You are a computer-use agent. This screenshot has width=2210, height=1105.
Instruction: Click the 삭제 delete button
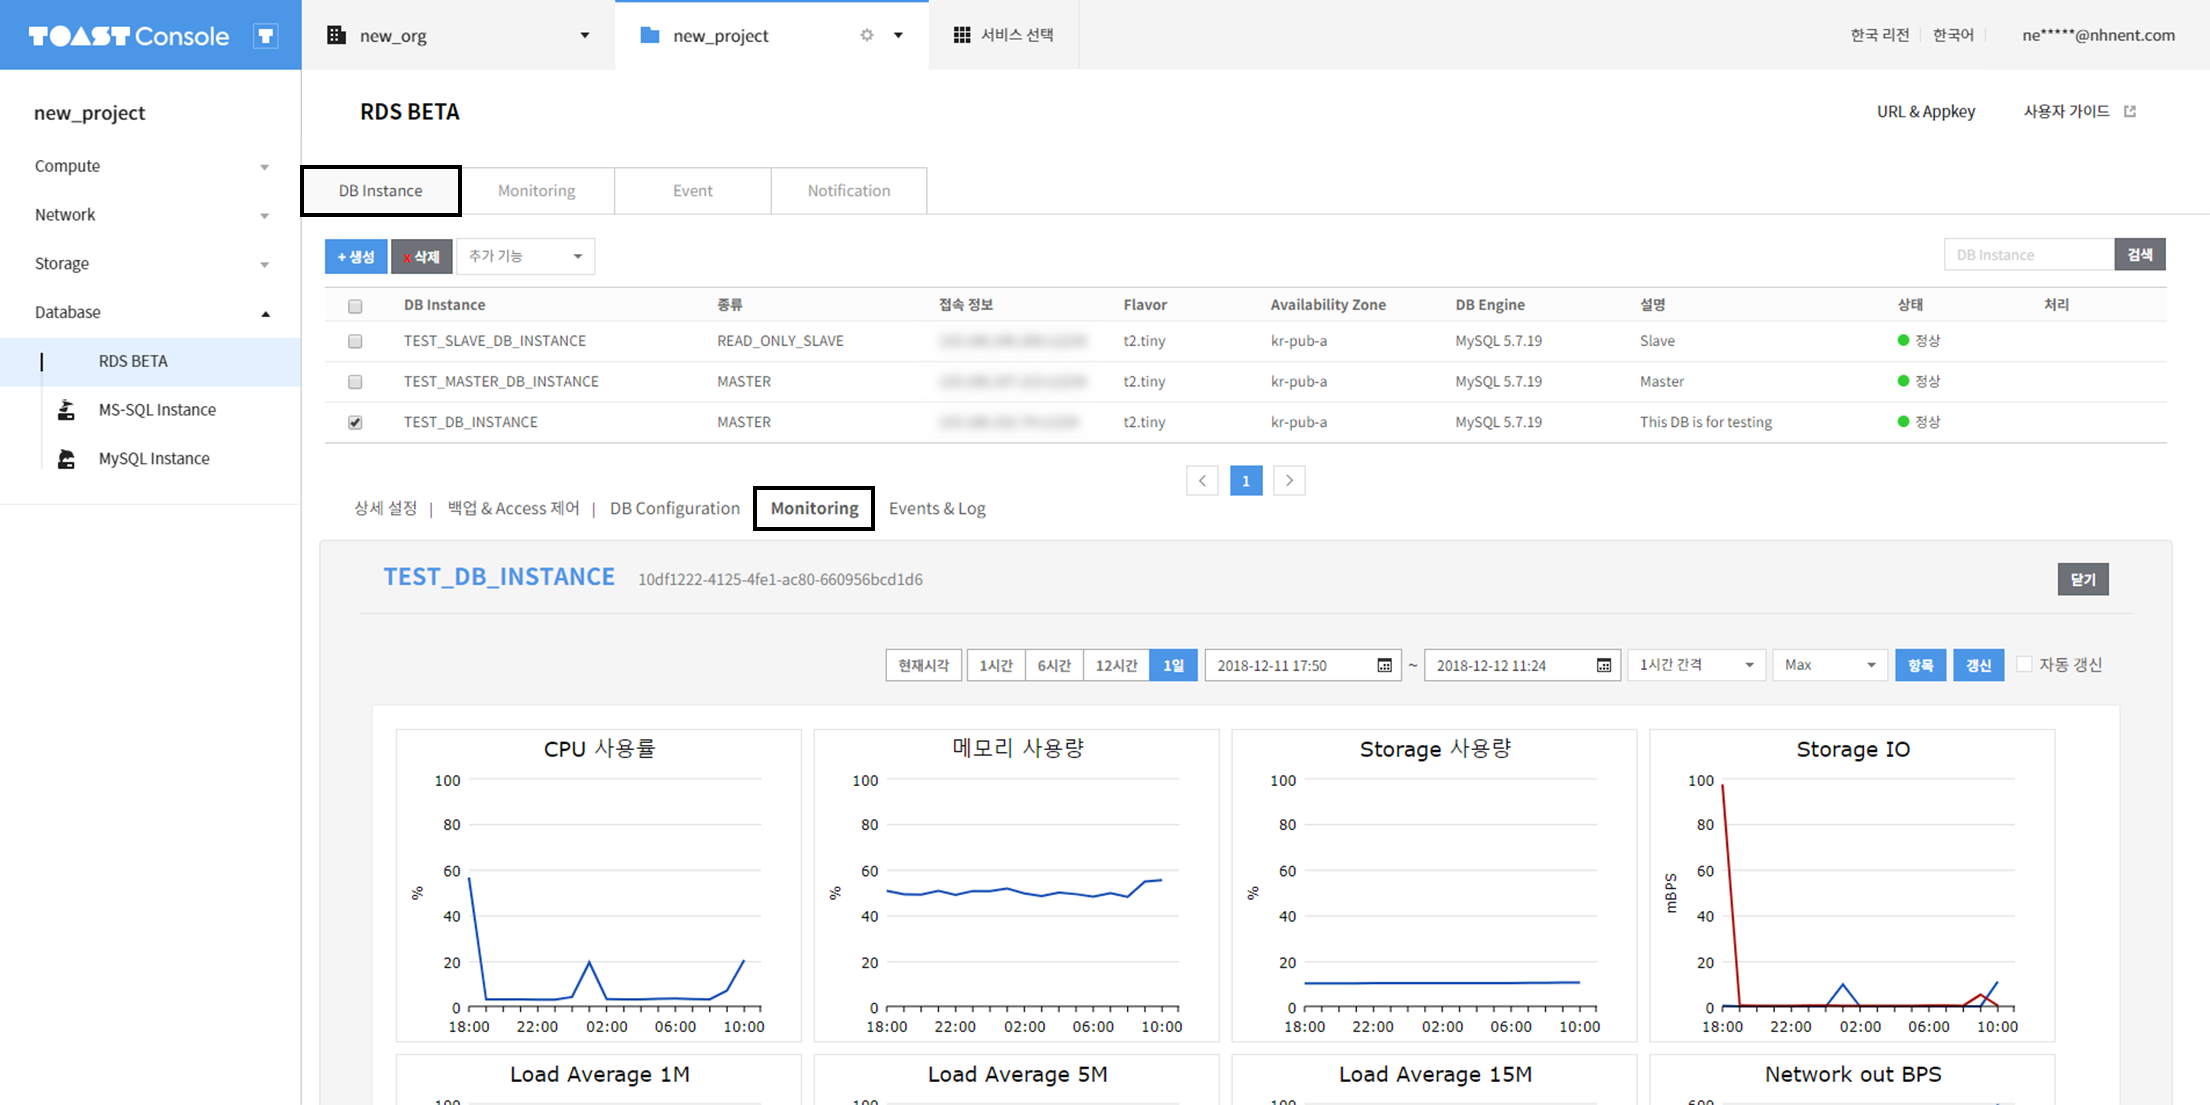coord(421,256)
